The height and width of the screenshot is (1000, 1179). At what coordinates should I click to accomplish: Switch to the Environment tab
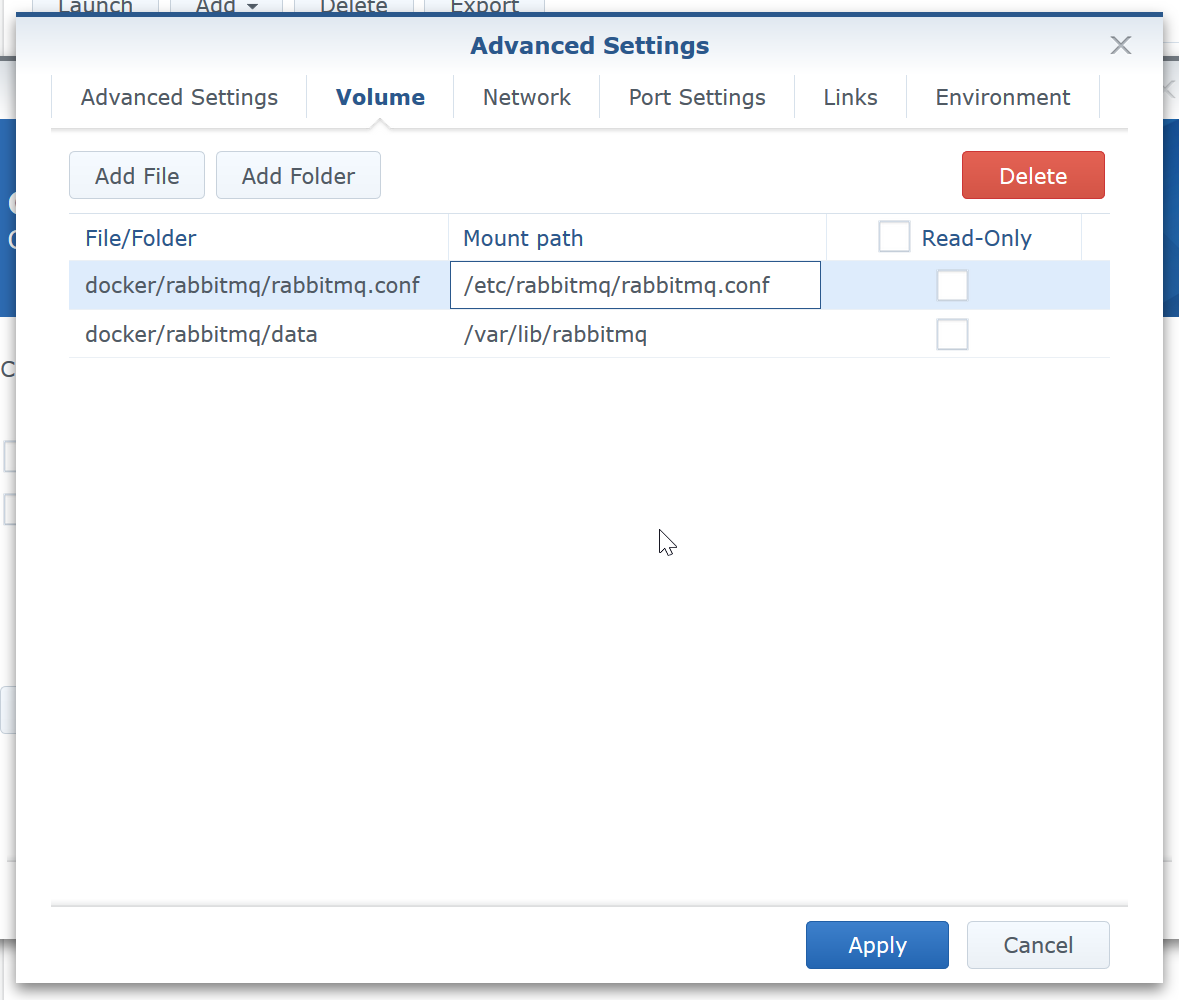point(1002,98)
